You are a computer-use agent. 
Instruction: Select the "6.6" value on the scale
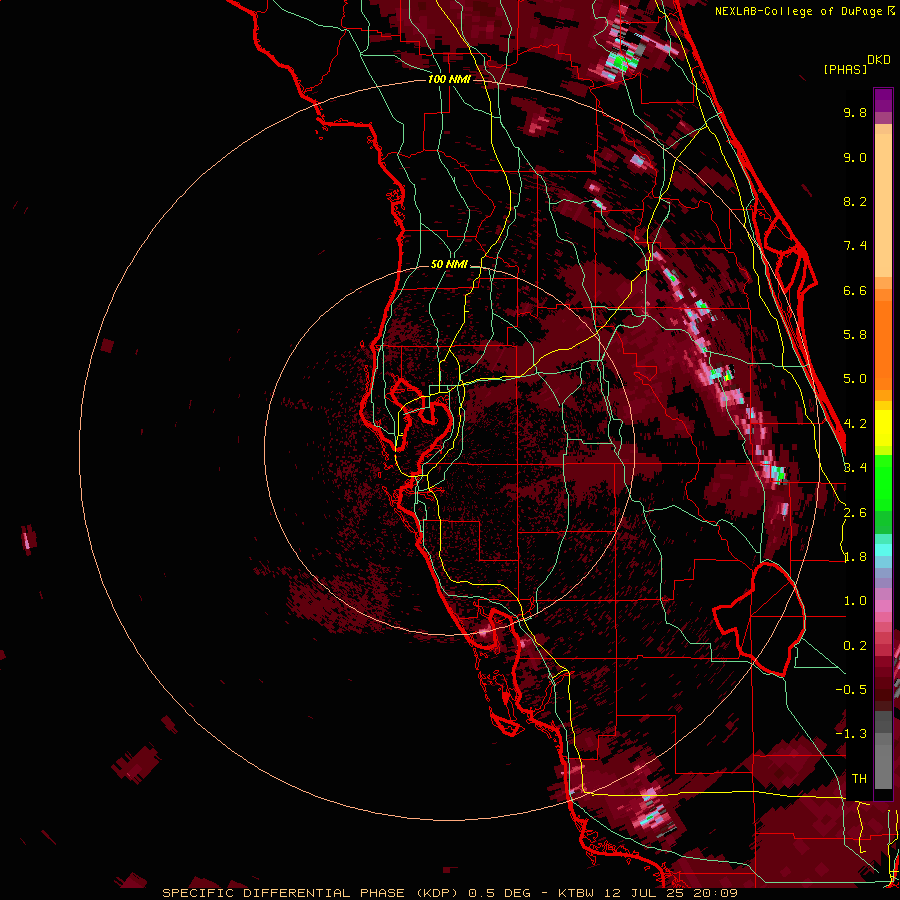855,290
